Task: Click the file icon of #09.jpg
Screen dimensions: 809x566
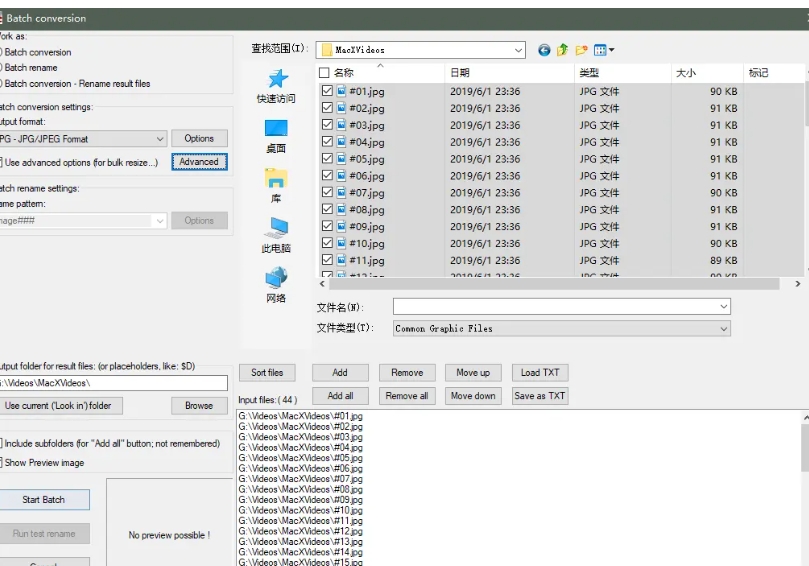Action: pos(342,227)
